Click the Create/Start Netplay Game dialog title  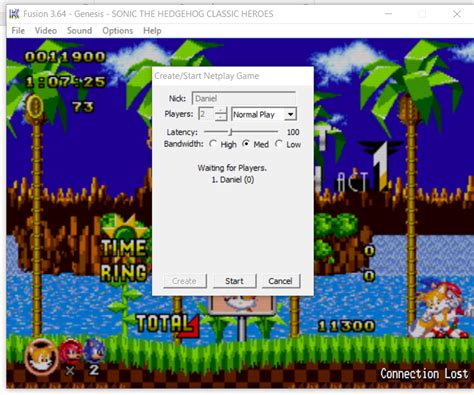[x=207, y=76]
